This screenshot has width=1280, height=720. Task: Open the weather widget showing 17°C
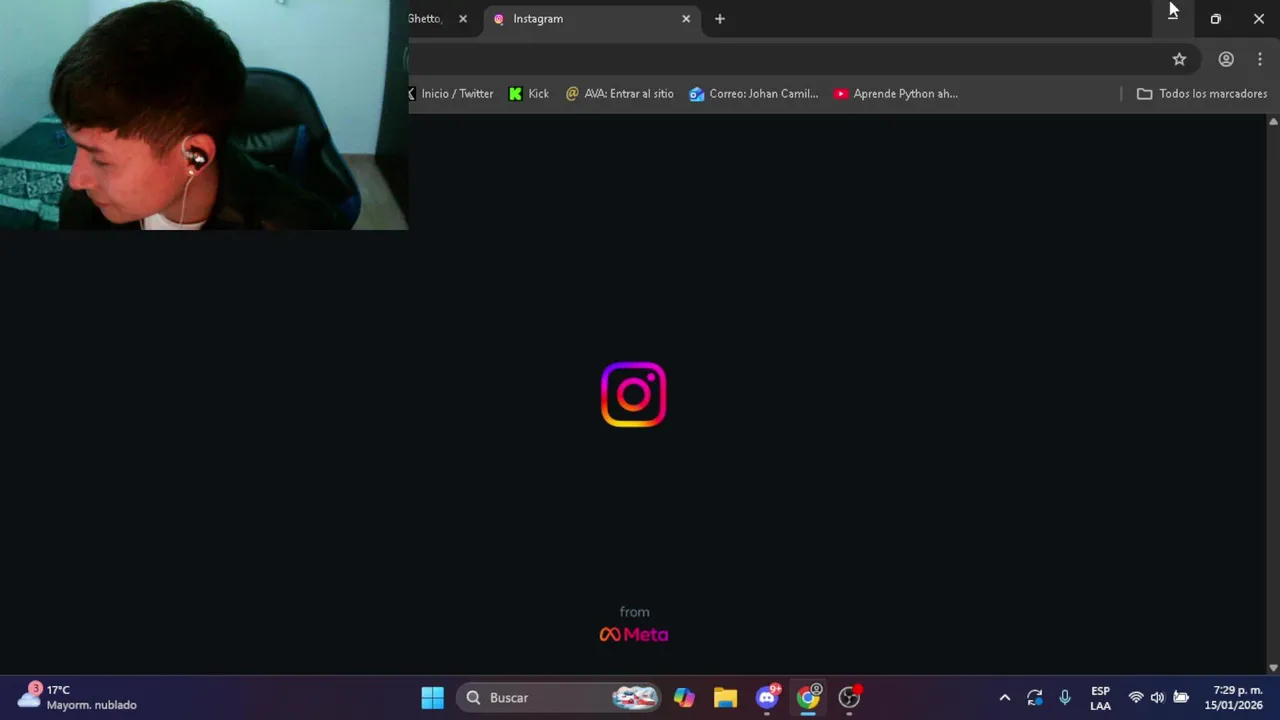[78, 697]
